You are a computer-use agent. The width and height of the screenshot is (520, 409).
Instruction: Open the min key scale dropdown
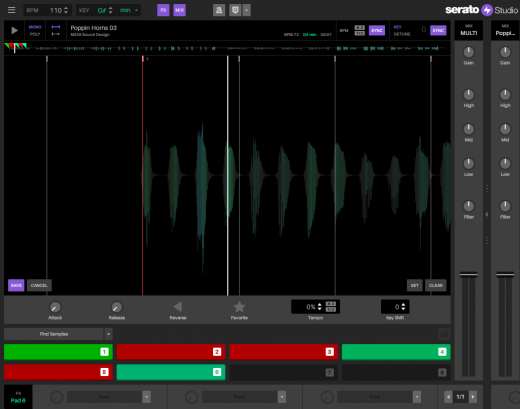[129, 10]
